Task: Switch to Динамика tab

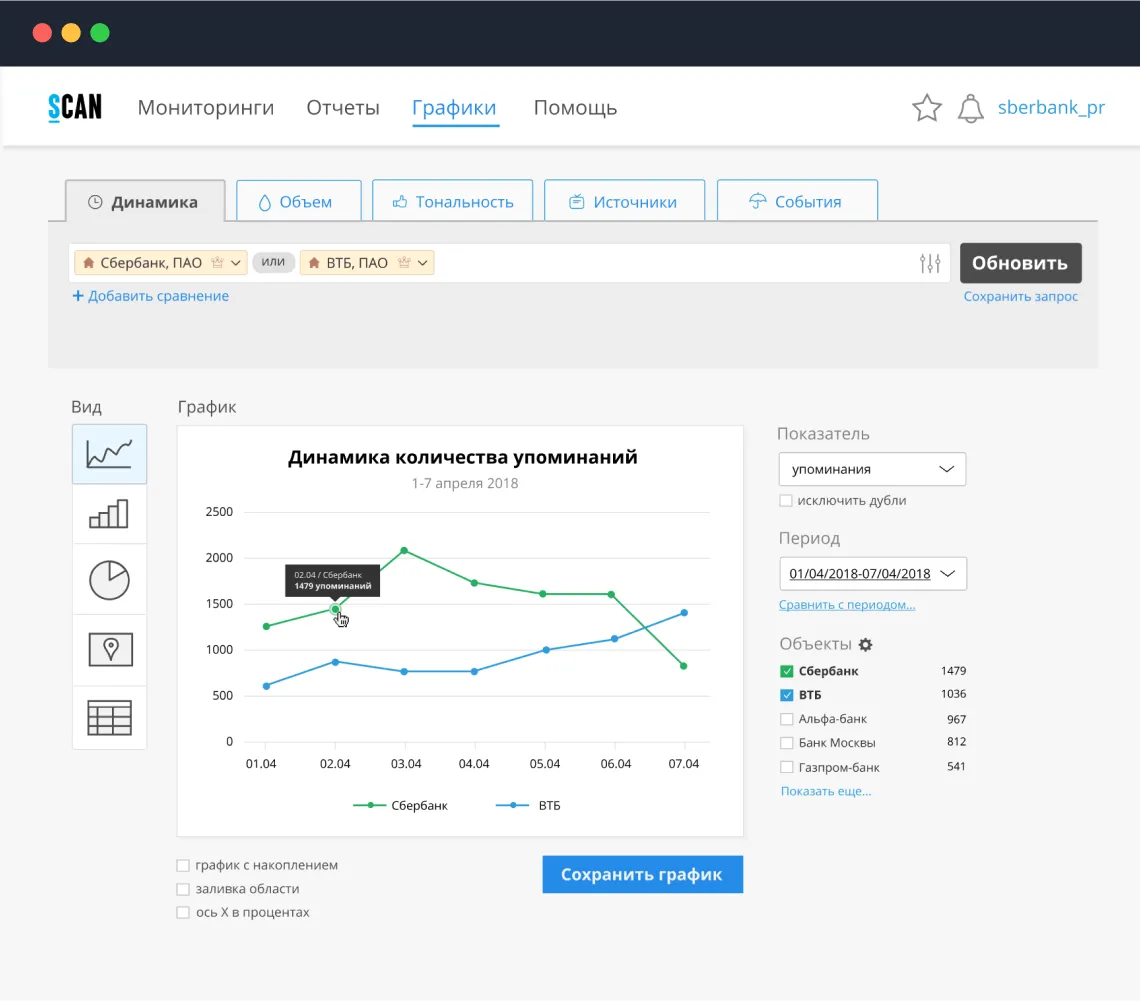Action: click(x=145, y=201)
